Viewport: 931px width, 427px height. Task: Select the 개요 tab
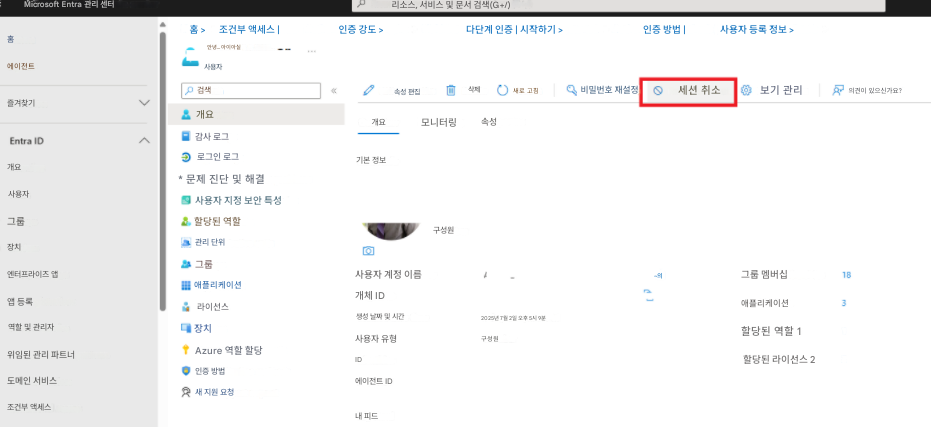[x=379, y=122]
